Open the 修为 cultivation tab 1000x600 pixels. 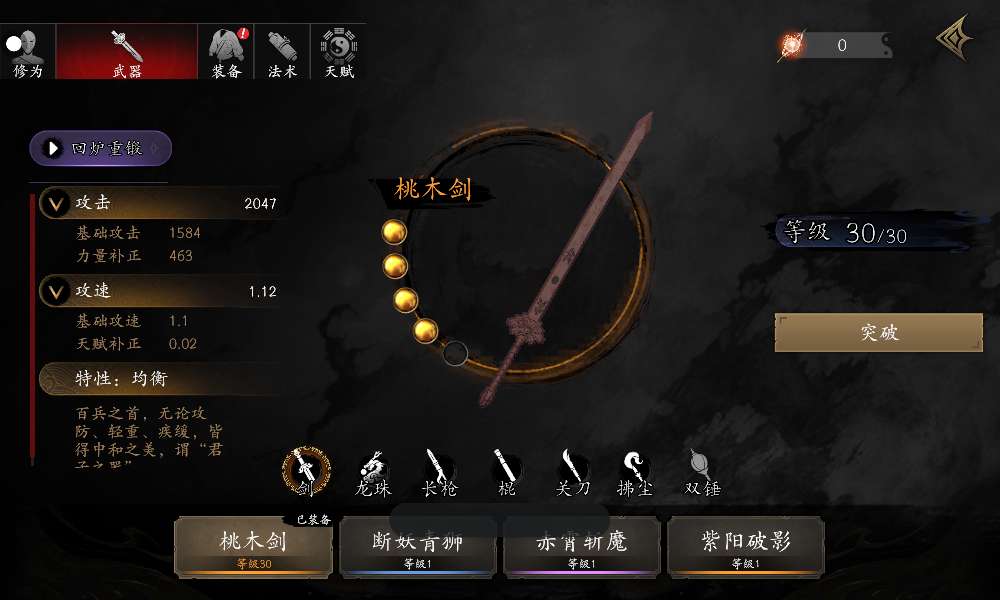27,52
